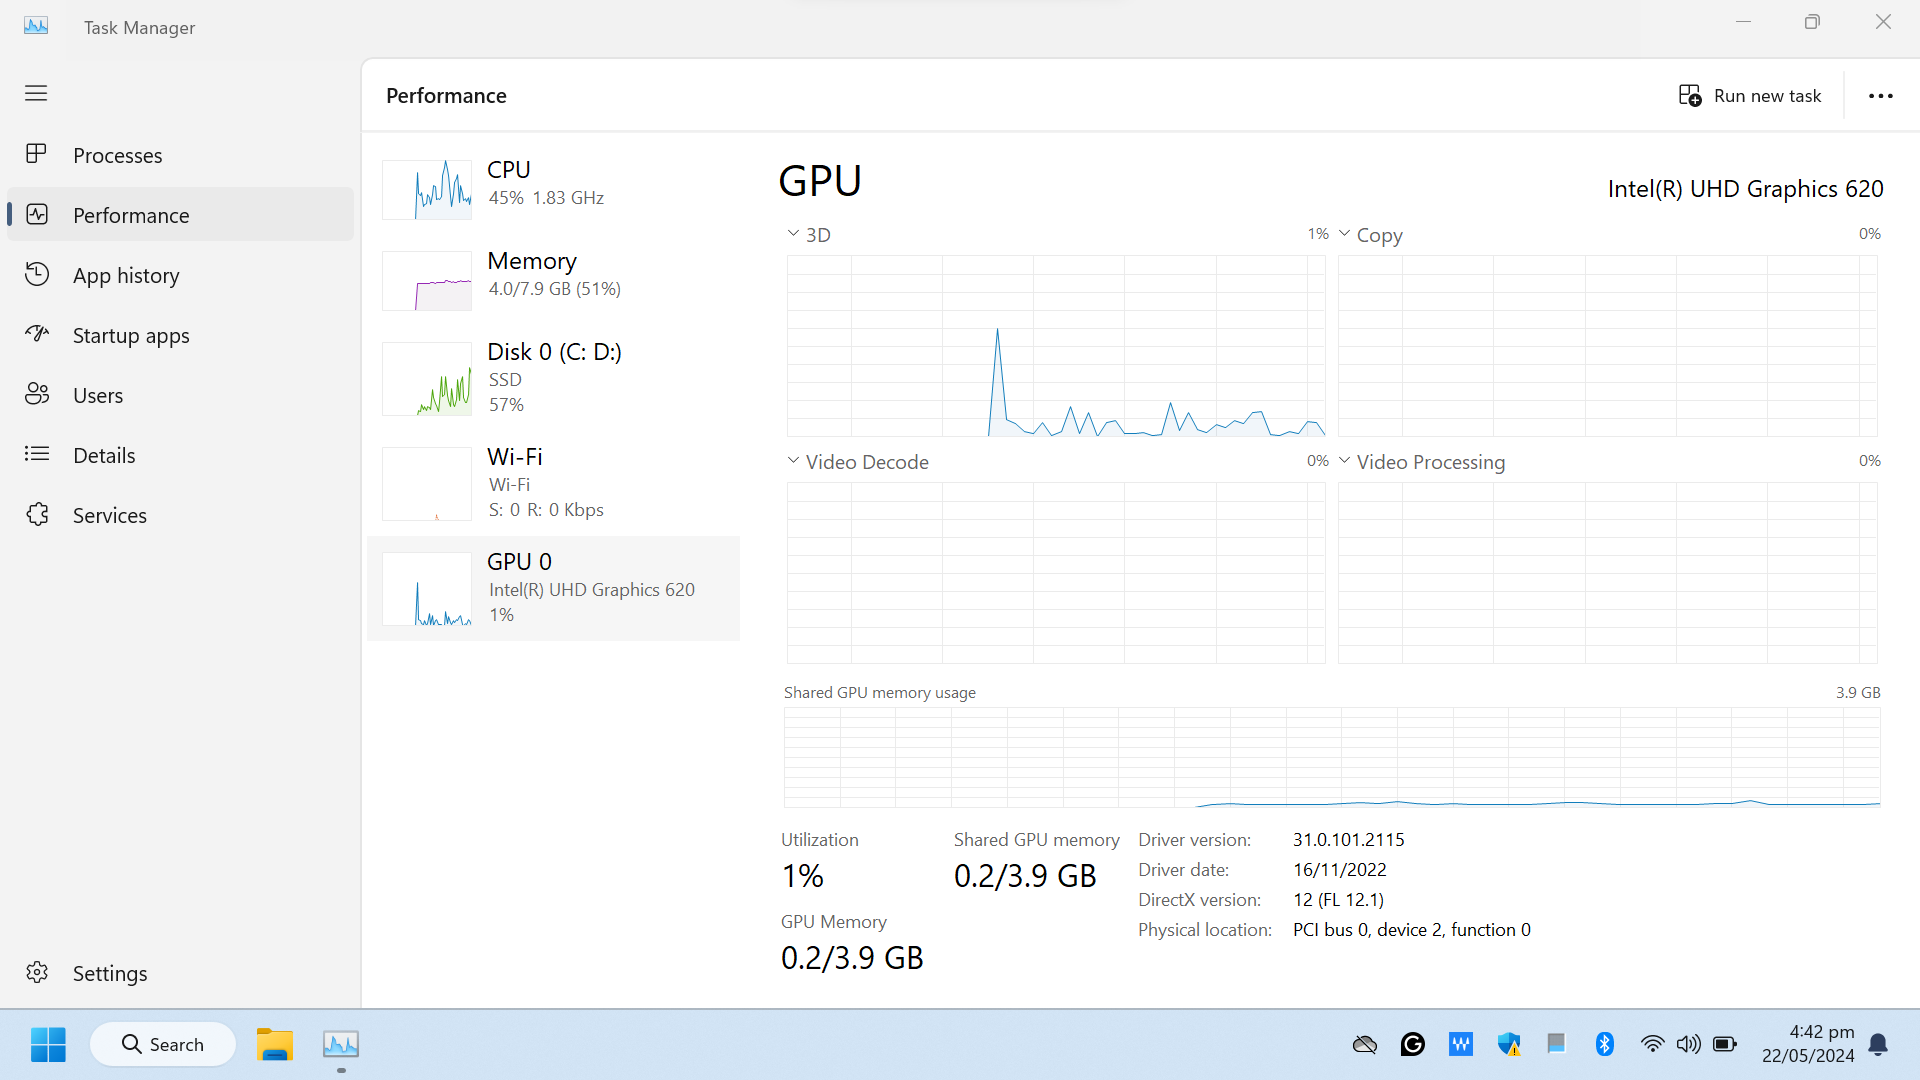Open the three-dot more options menu

click(x=1880, y=96)
